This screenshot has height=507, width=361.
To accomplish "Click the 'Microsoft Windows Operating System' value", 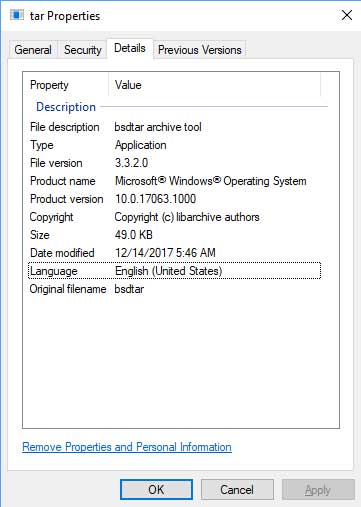I will (x=211, y=181).
